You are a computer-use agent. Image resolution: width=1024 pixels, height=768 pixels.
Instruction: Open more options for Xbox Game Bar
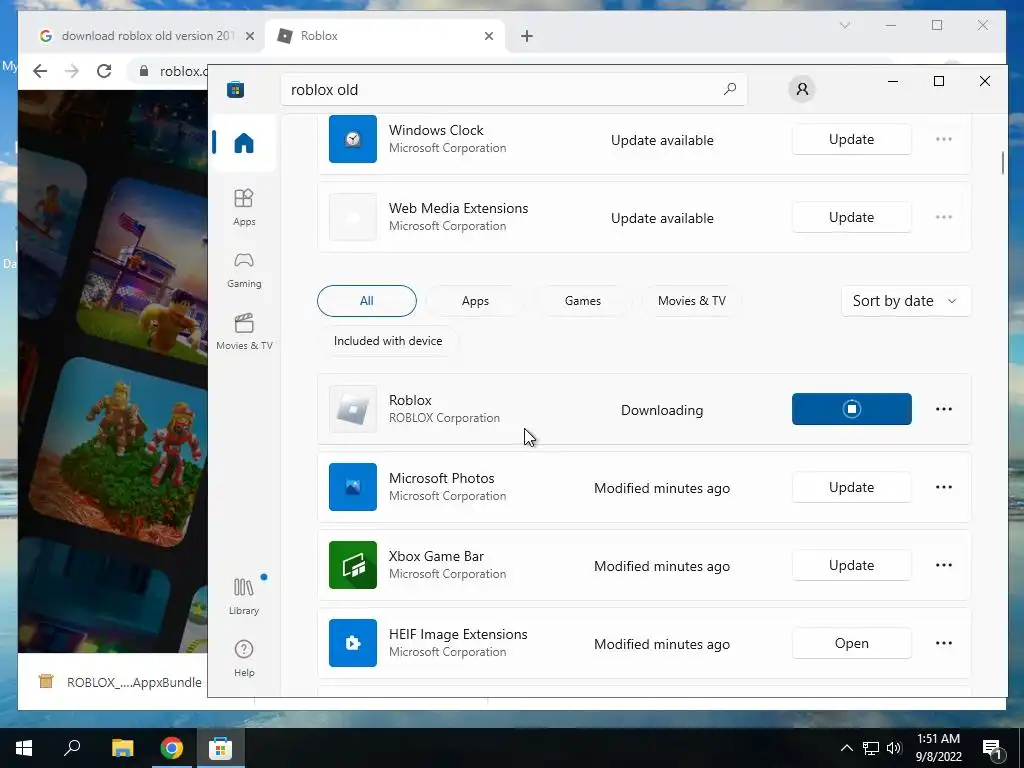tap(944, 565)
